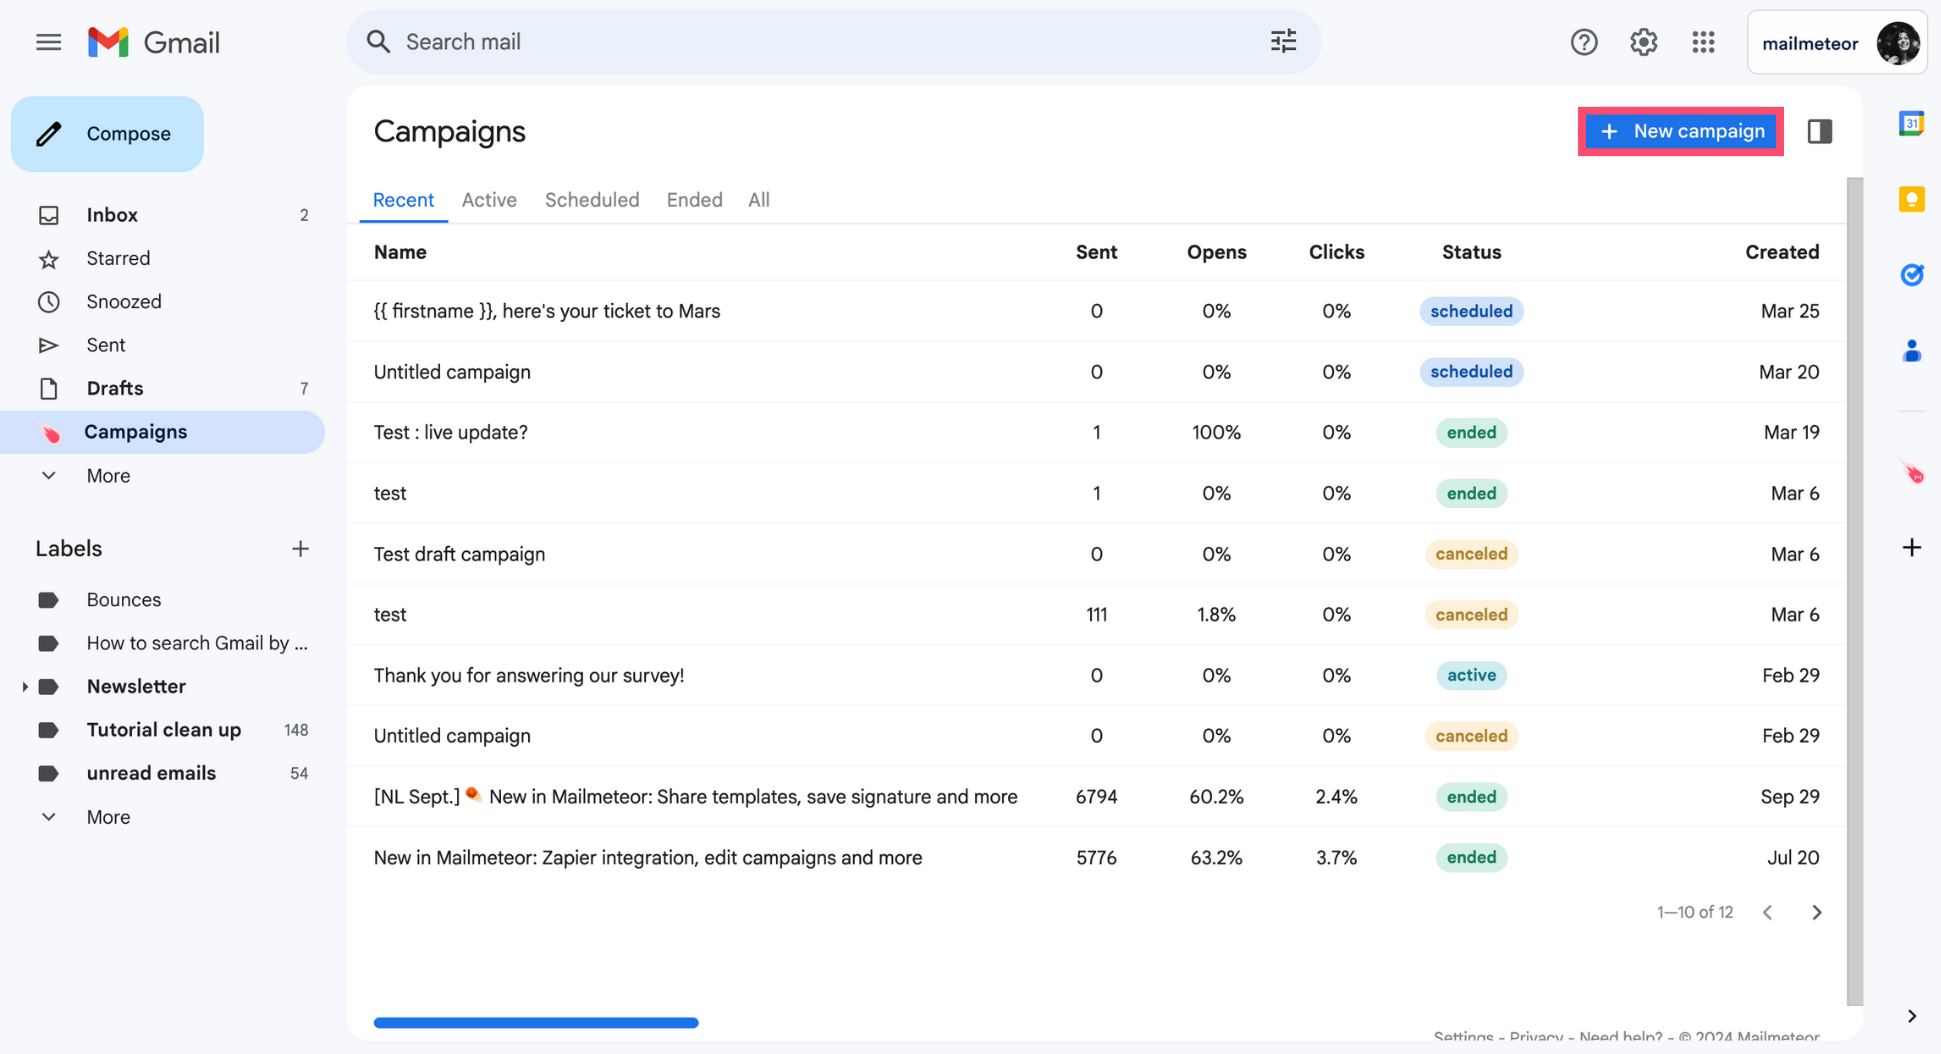Create new label plus icon
Image resolution: width=1941 pixels, height=1054 pixels.
(300, 549)
